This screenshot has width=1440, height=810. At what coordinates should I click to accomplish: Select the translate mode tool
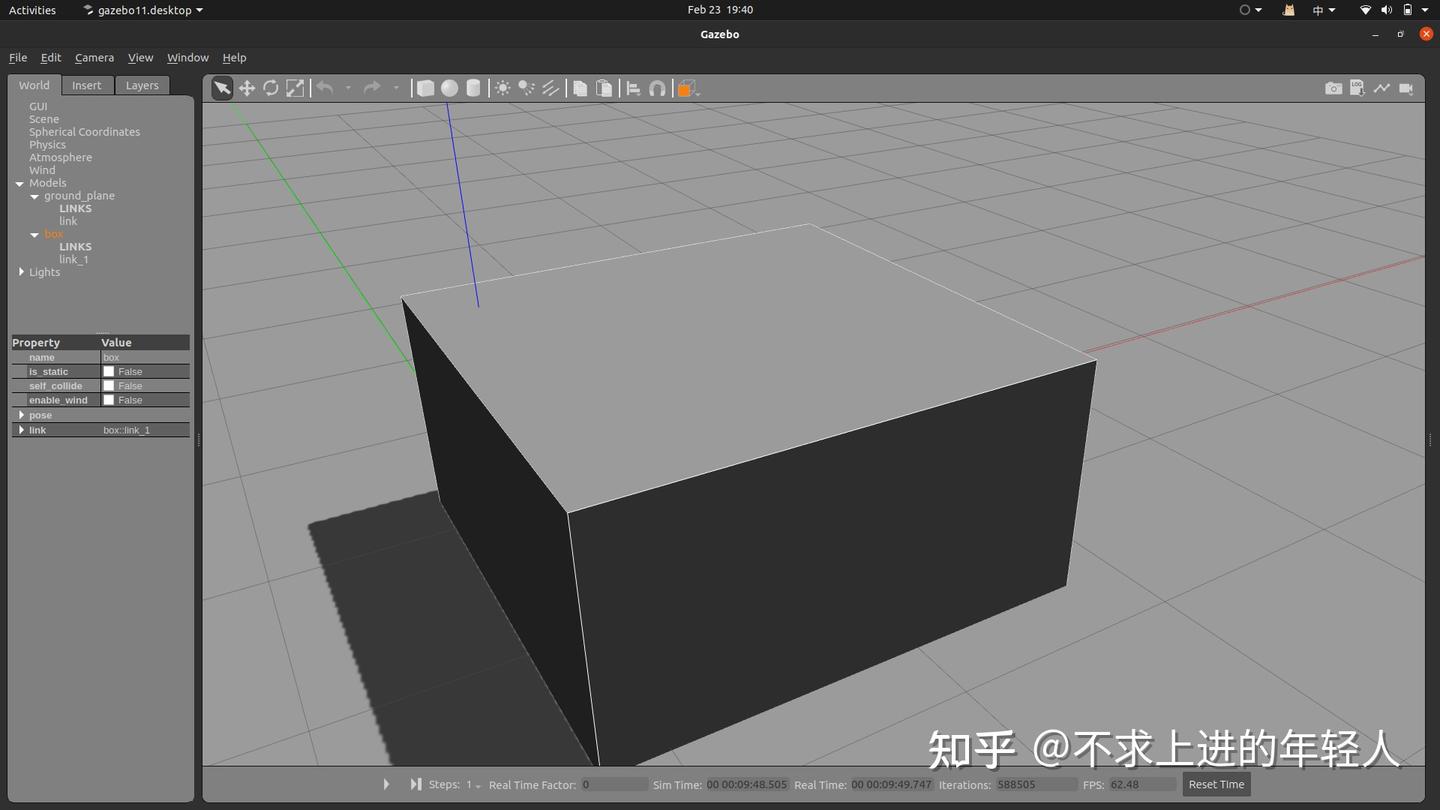[x=246, y=88]
